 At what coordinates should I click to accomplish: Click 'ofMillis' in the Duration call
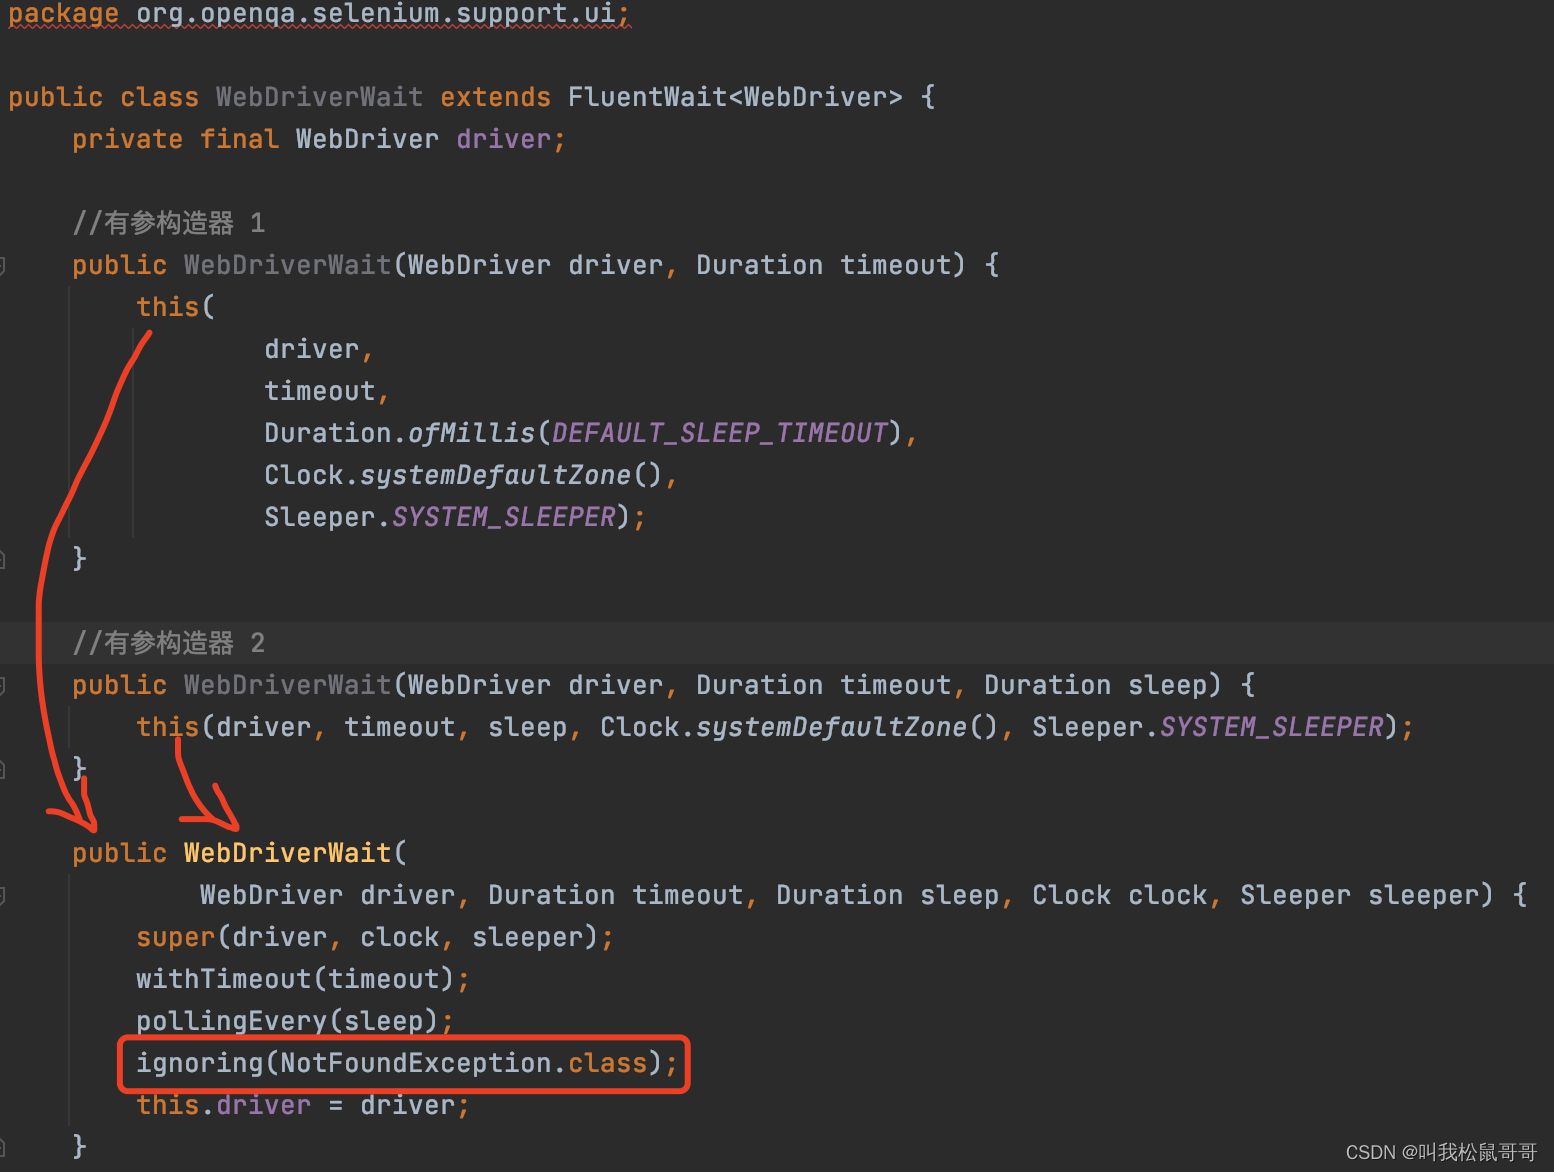pos(471,433)
